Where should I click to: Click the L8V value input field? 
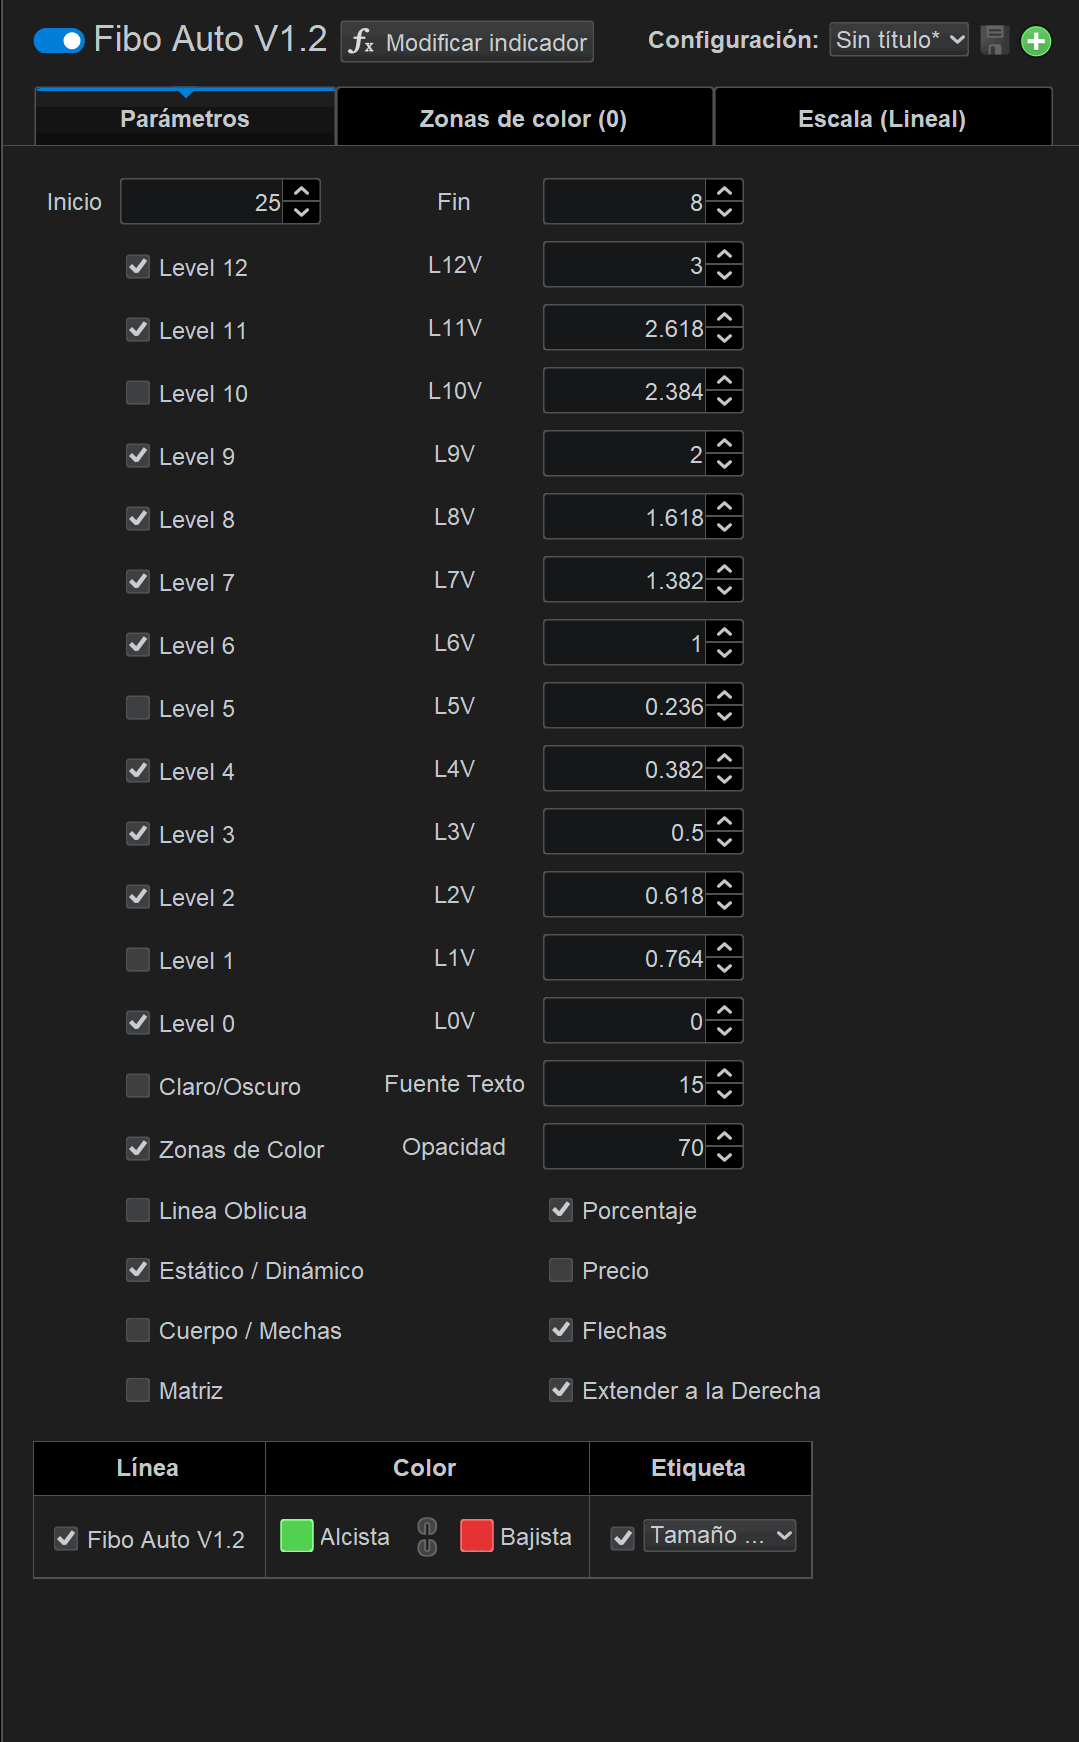point(625,518)
